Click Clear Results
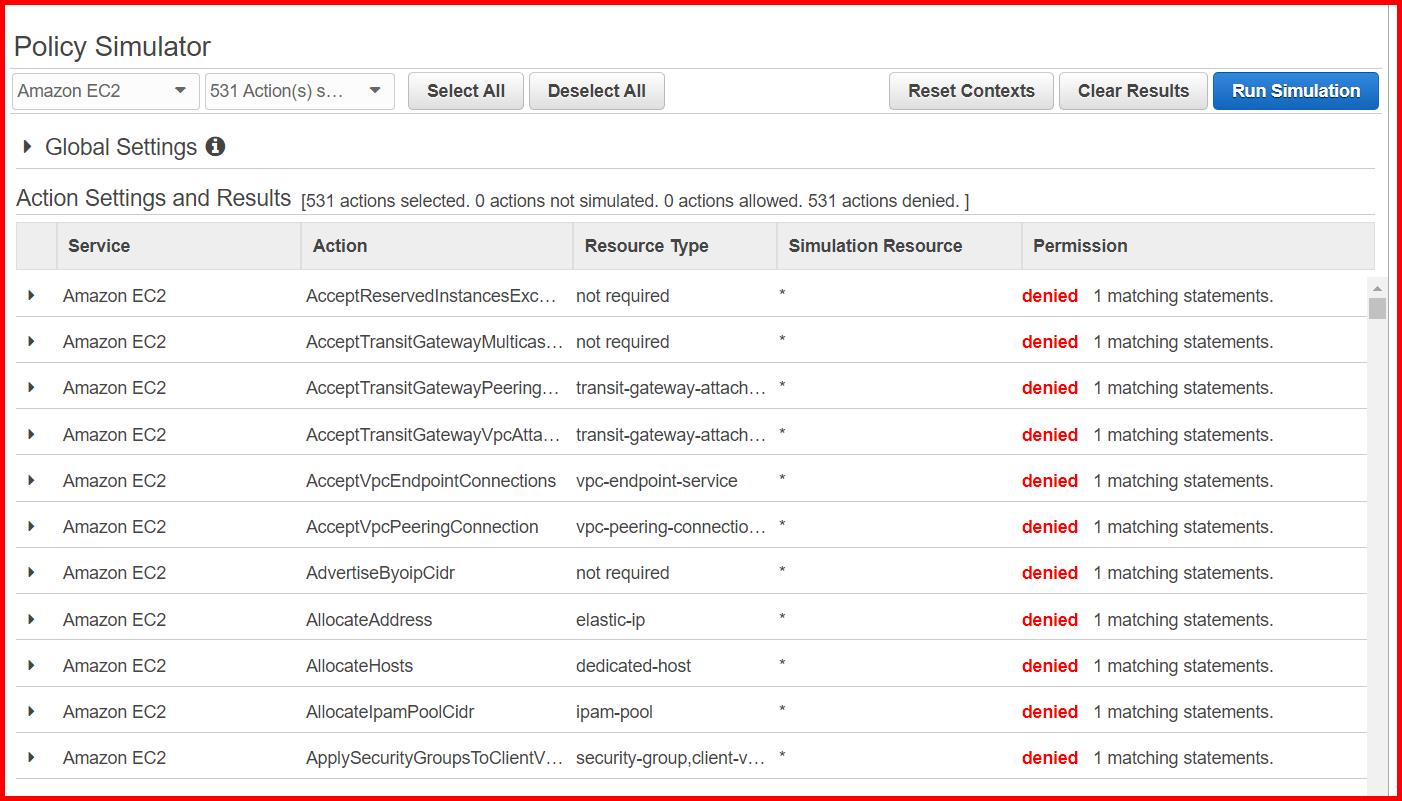 pyautogui.click(x=1133, y=90)
